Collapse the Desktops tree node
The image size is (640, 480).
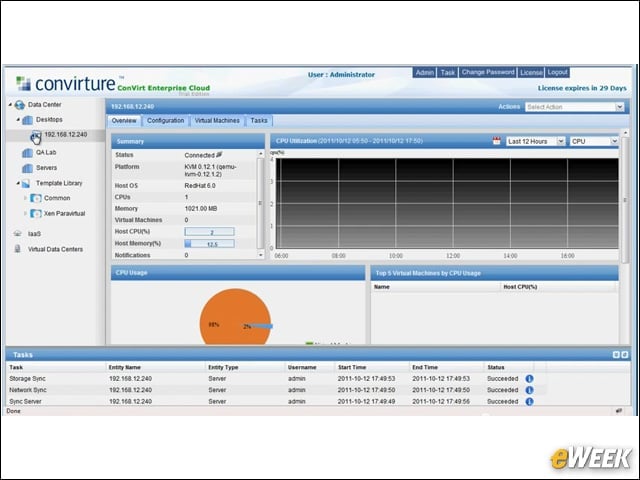click(18, 120)
